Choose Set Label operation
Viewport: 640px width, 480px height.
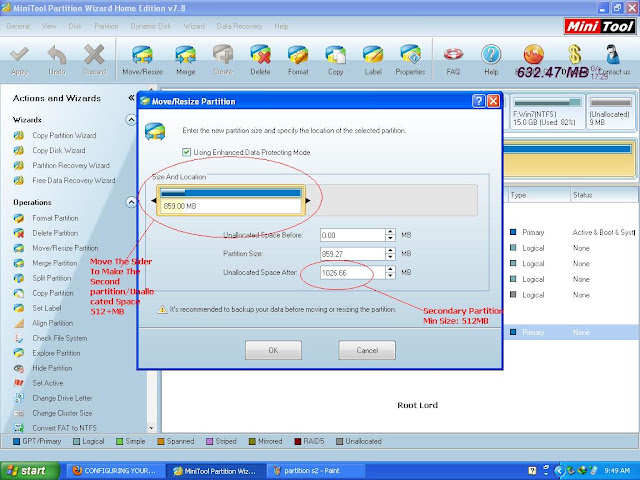47,308
